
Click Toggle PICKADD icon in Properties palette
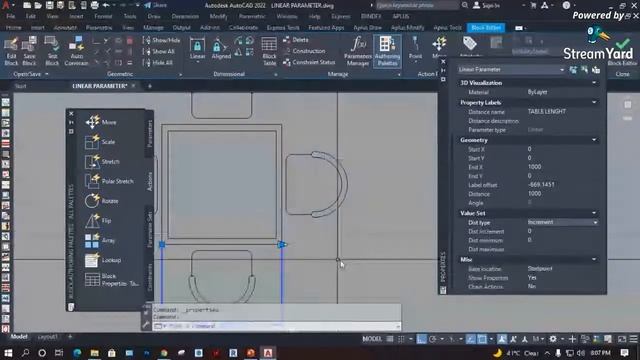point(573,70)
